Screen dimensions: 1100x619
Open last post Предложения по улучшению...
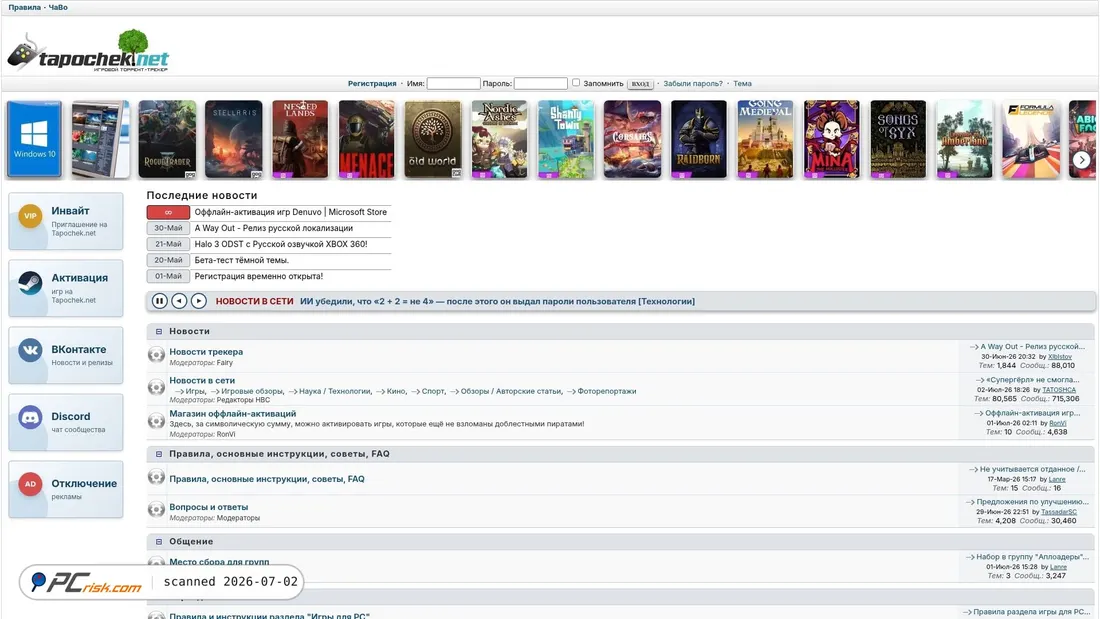point(1032,502)
